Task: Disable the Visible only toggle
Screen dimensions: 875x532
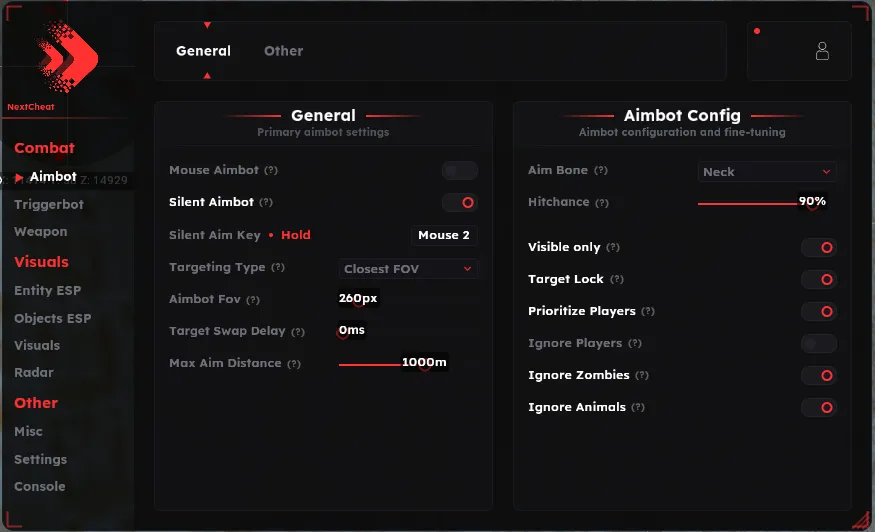Action: coord(819,247)
